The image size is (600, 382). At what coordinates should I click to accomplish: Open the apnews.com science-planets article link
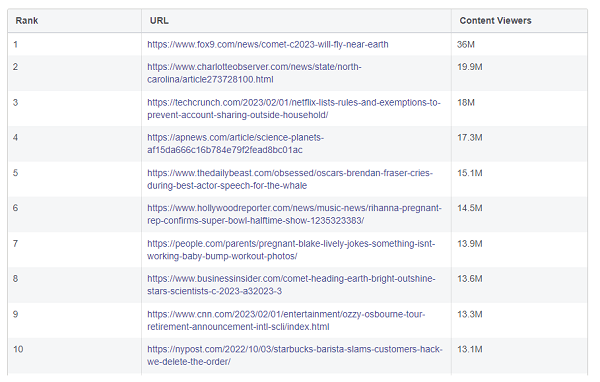point(235,144)
